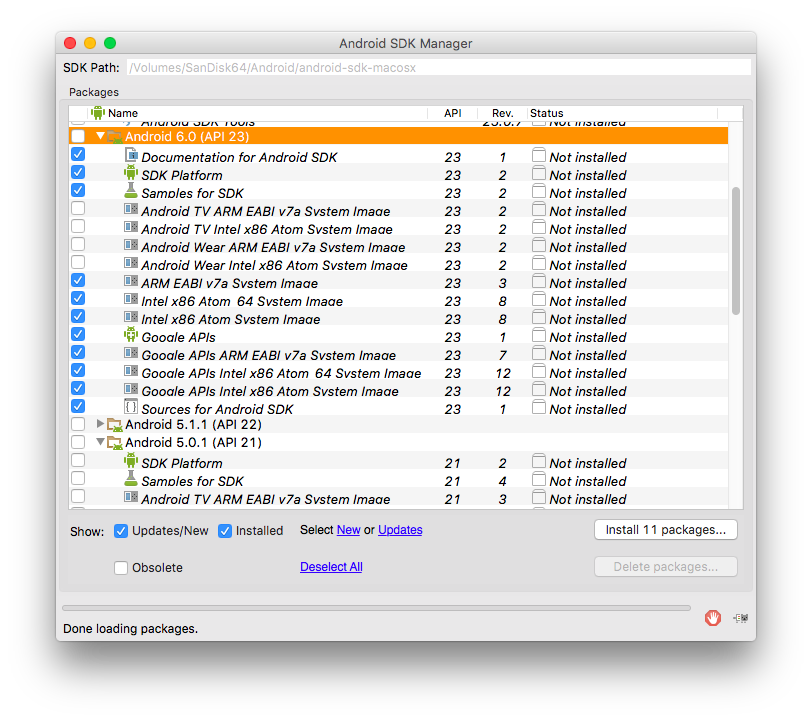Click the SDK Platform API 23 android icon
The height and width of the screenshot is (721, 812).
131,172
